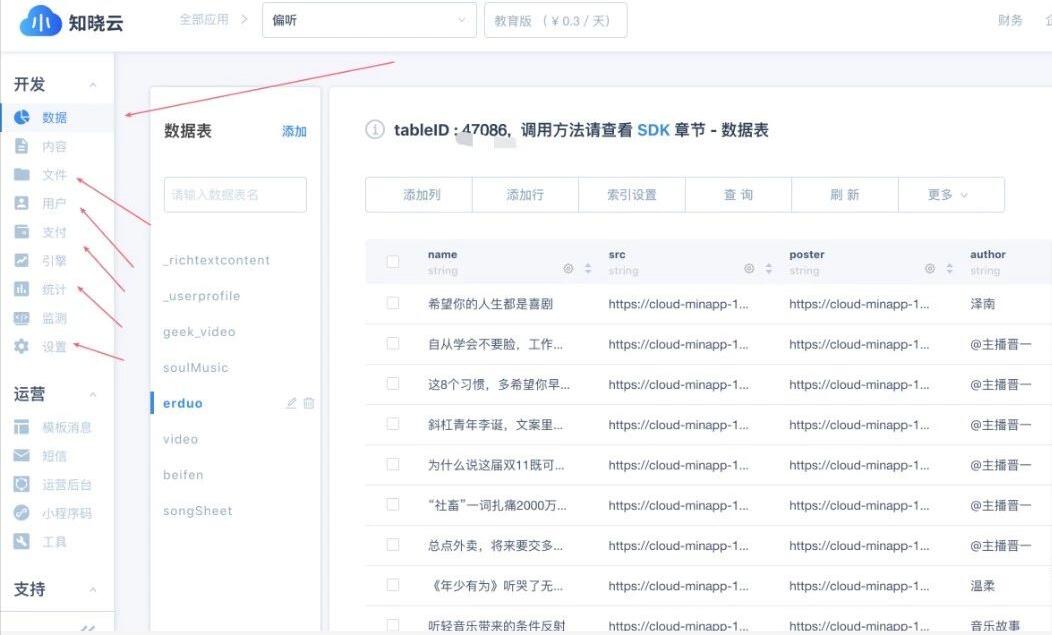Image resolution: width=1052 pixels, height=635 pixels.
Task: Click the data table name search field
Action: click(235, 195)
